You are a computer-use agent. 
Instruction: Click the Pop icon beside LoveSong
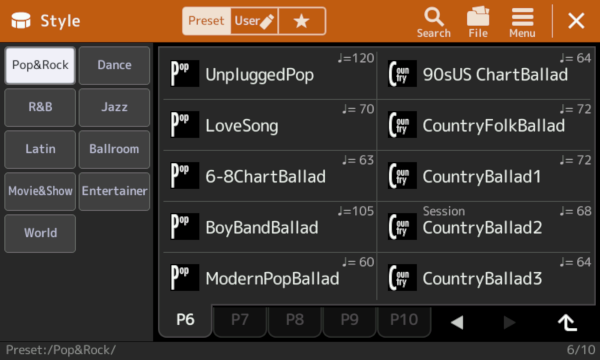pyautogui.click(x=184, y=124)
